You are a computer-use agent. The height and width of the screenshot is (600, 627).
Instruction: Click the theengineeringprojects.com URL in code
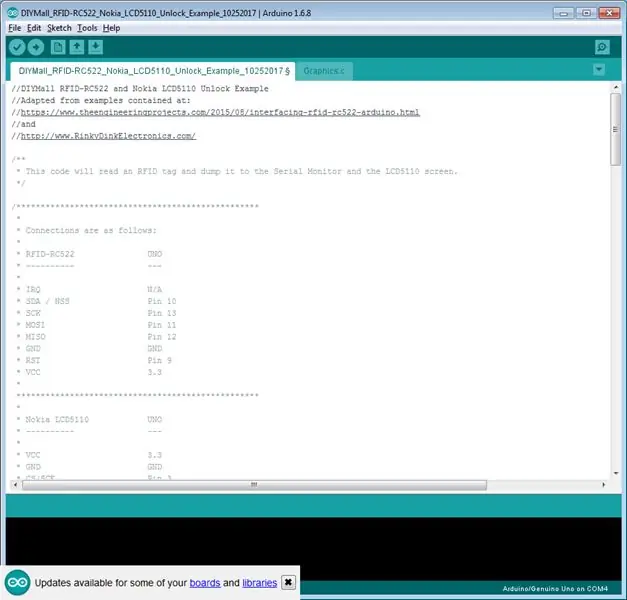(220, 112)
